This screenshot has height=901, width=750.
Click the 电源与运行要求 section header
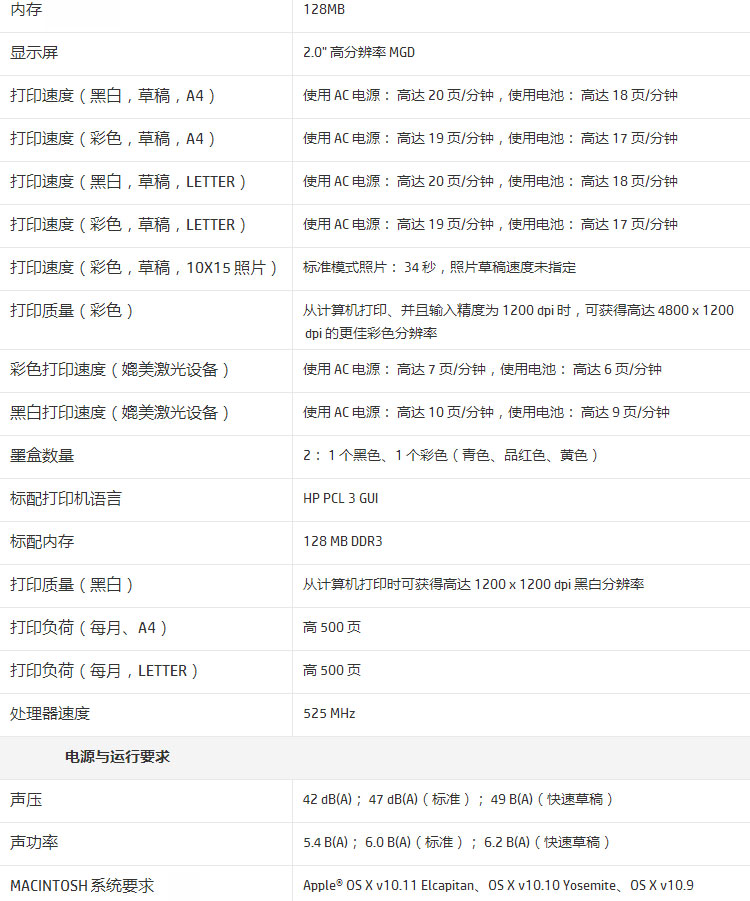click(117, 757)
